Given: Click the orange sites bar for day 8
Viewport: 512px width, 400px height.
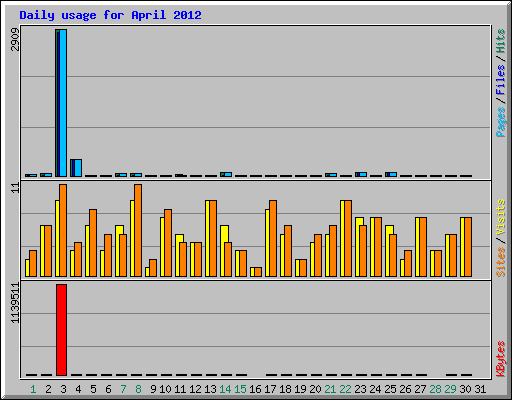Looking at the screenshot, I should (x=138, y=230).
